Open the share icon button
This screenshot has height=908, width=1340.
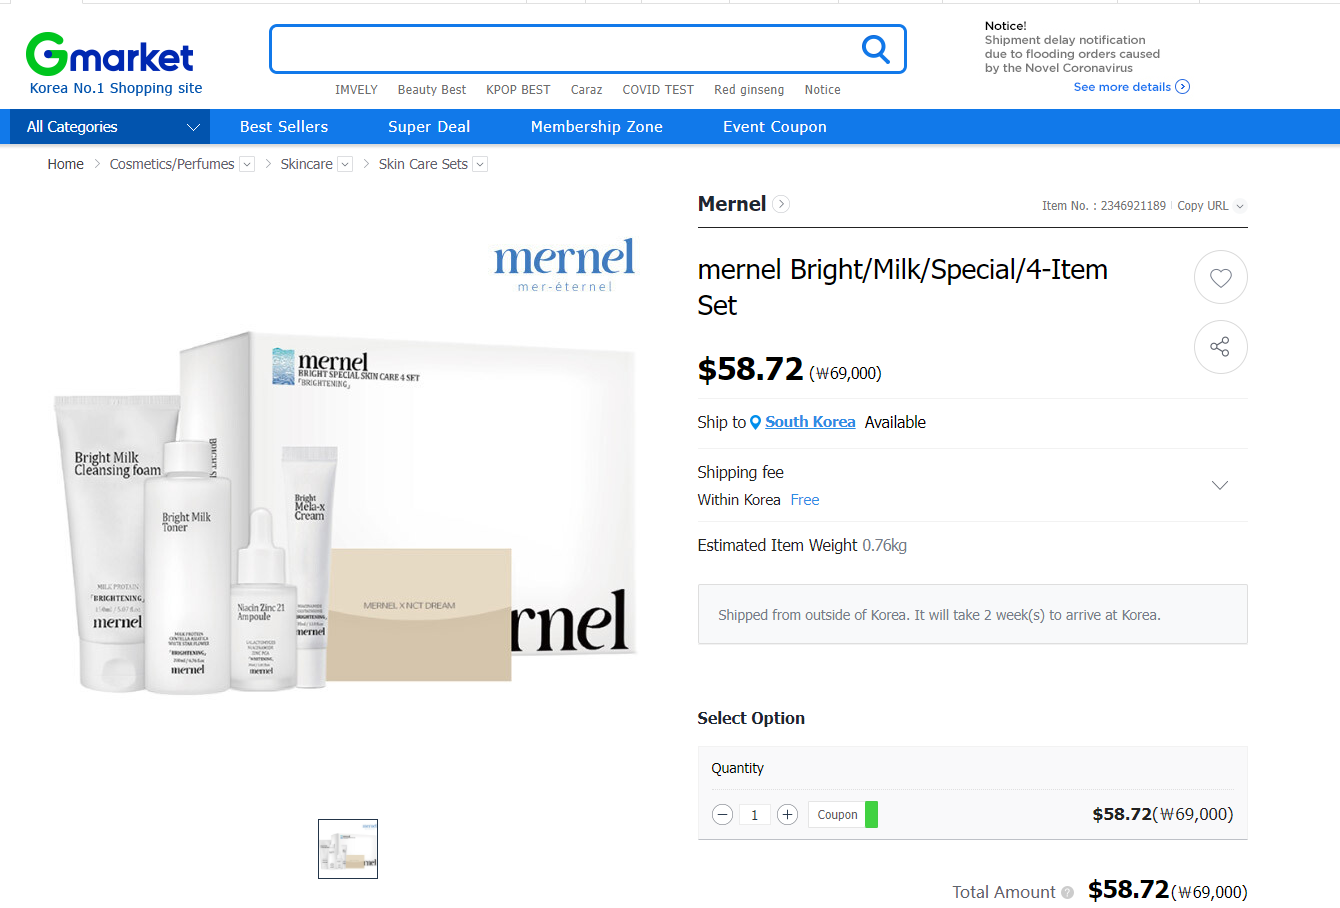pyautogui.click(x=1220, y=347)
